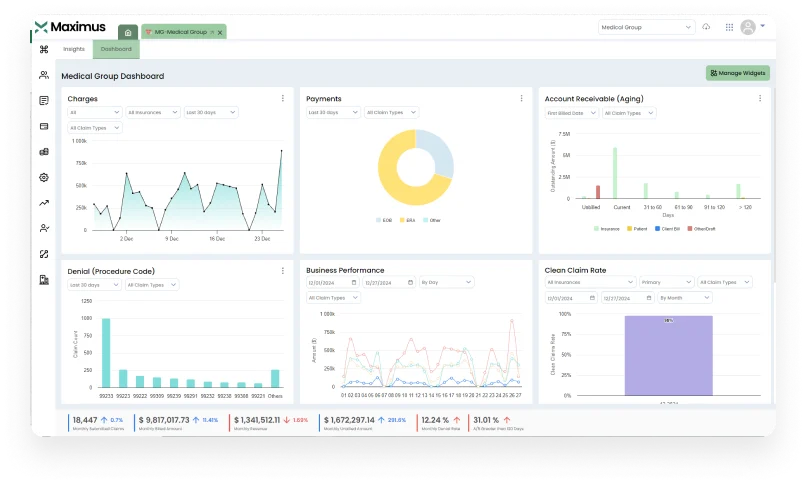Toggle the Other/Draft legend series

coord(702,228)
